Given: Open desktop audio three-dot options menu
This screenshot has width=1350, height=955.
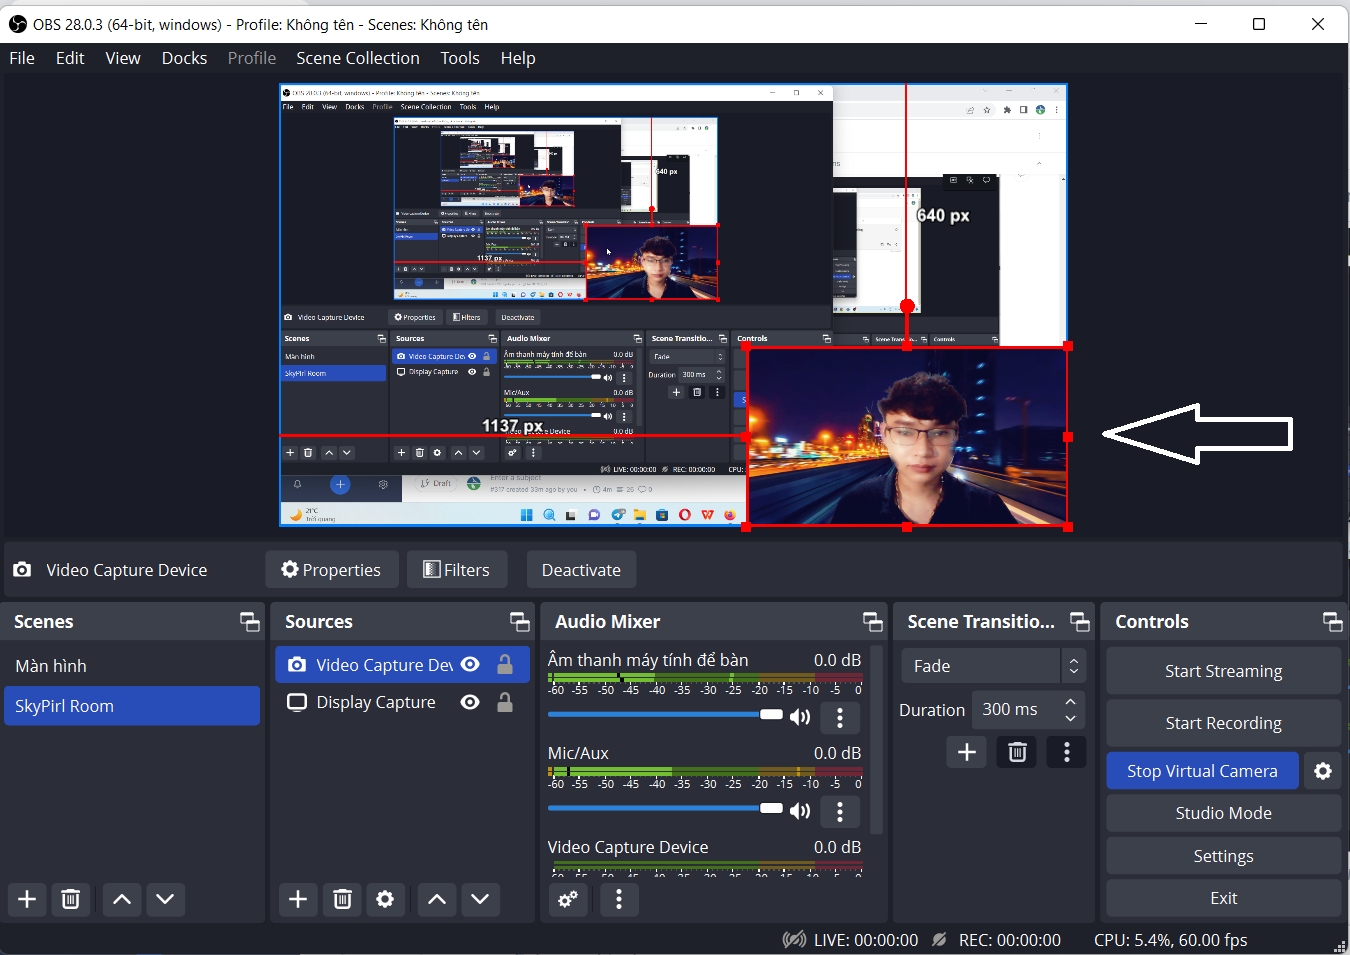Looking at the screenshot, I should [x=840, y=717].
